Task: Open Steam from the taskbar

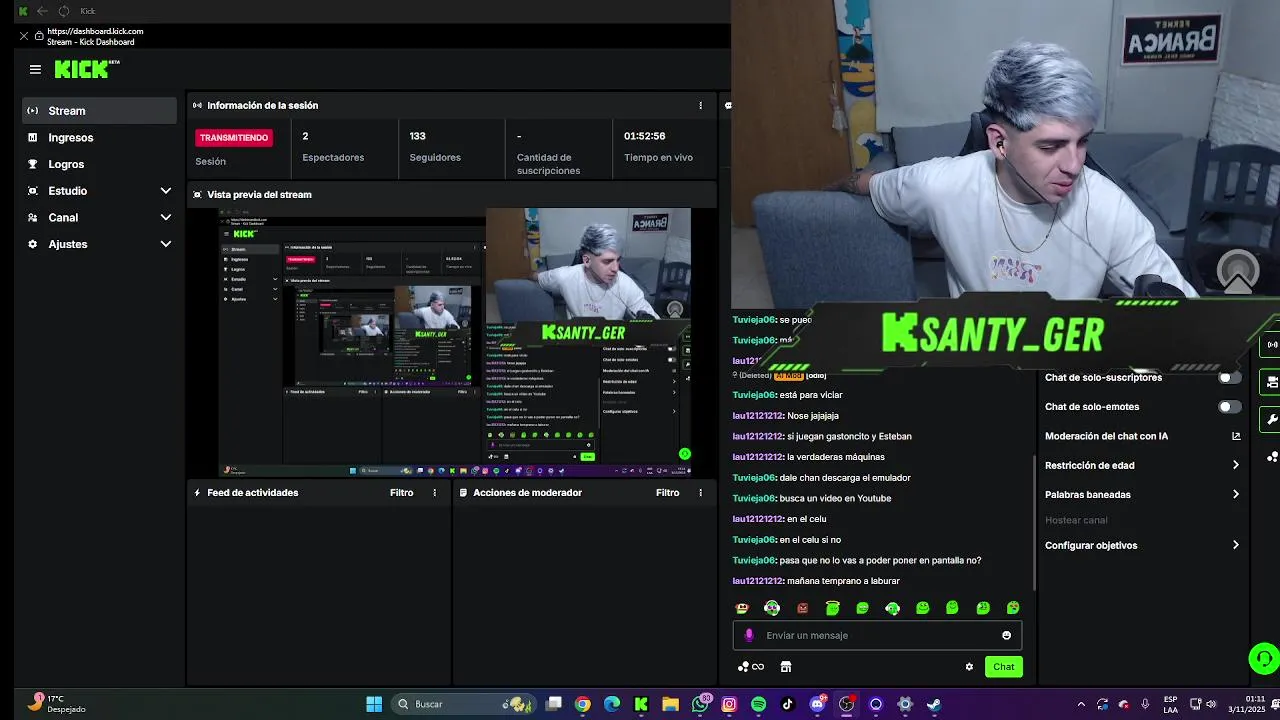Action: point(934,704)
